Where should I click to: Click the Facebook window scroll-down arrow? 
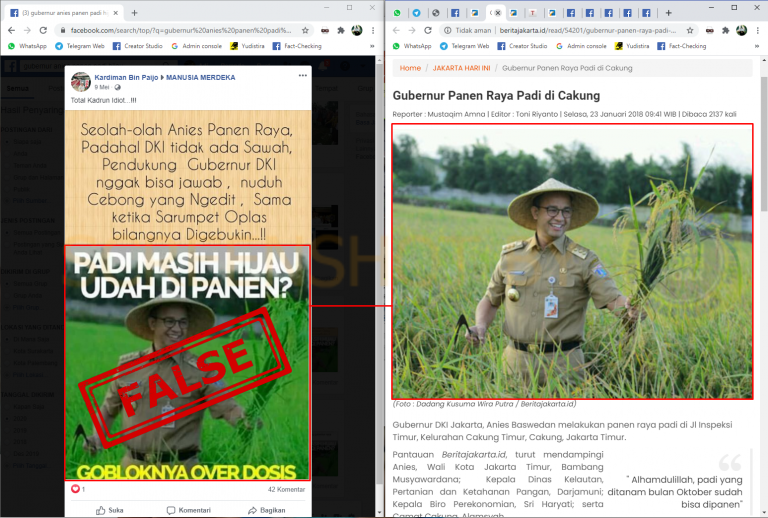pyautogui.click(x=380, y=513)
